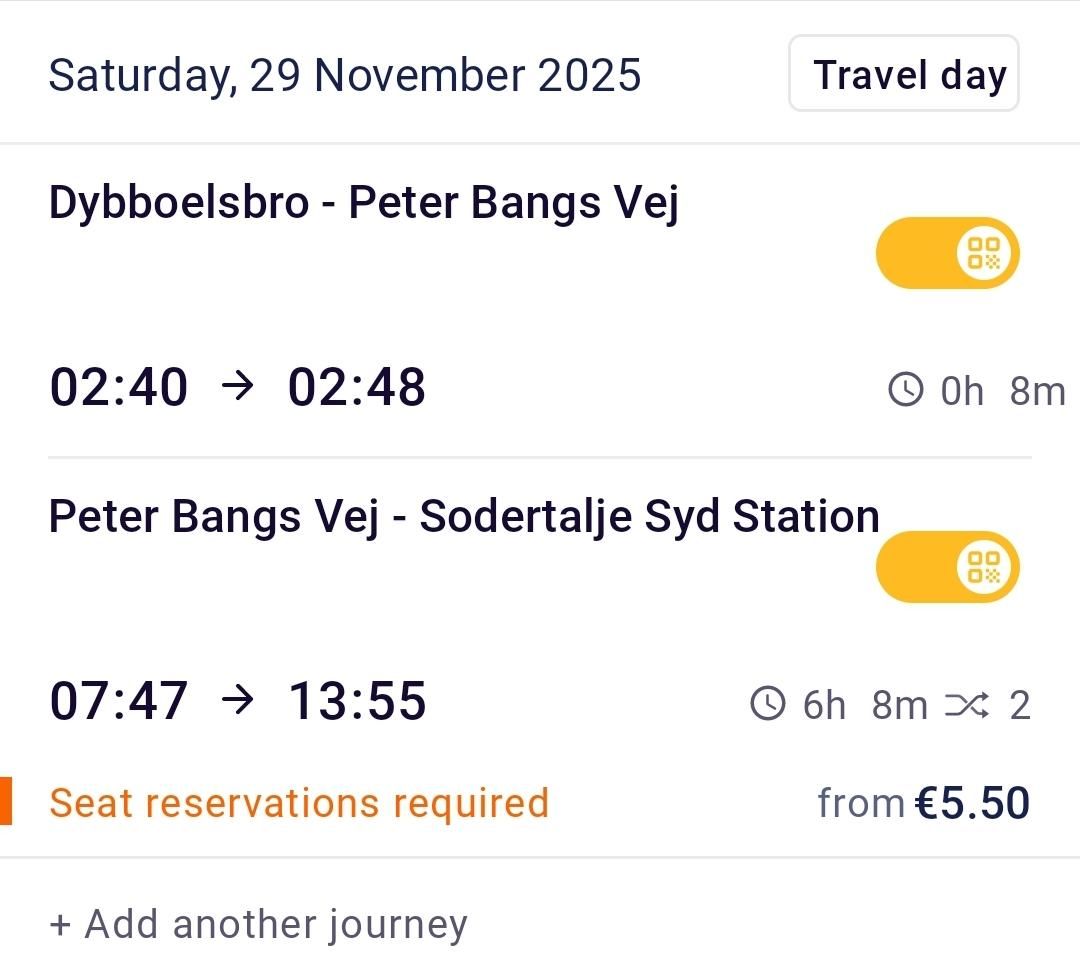Click clock icon beside 0h 8m duration
The height and width of the screenshot is (969, 1080).
906,390
